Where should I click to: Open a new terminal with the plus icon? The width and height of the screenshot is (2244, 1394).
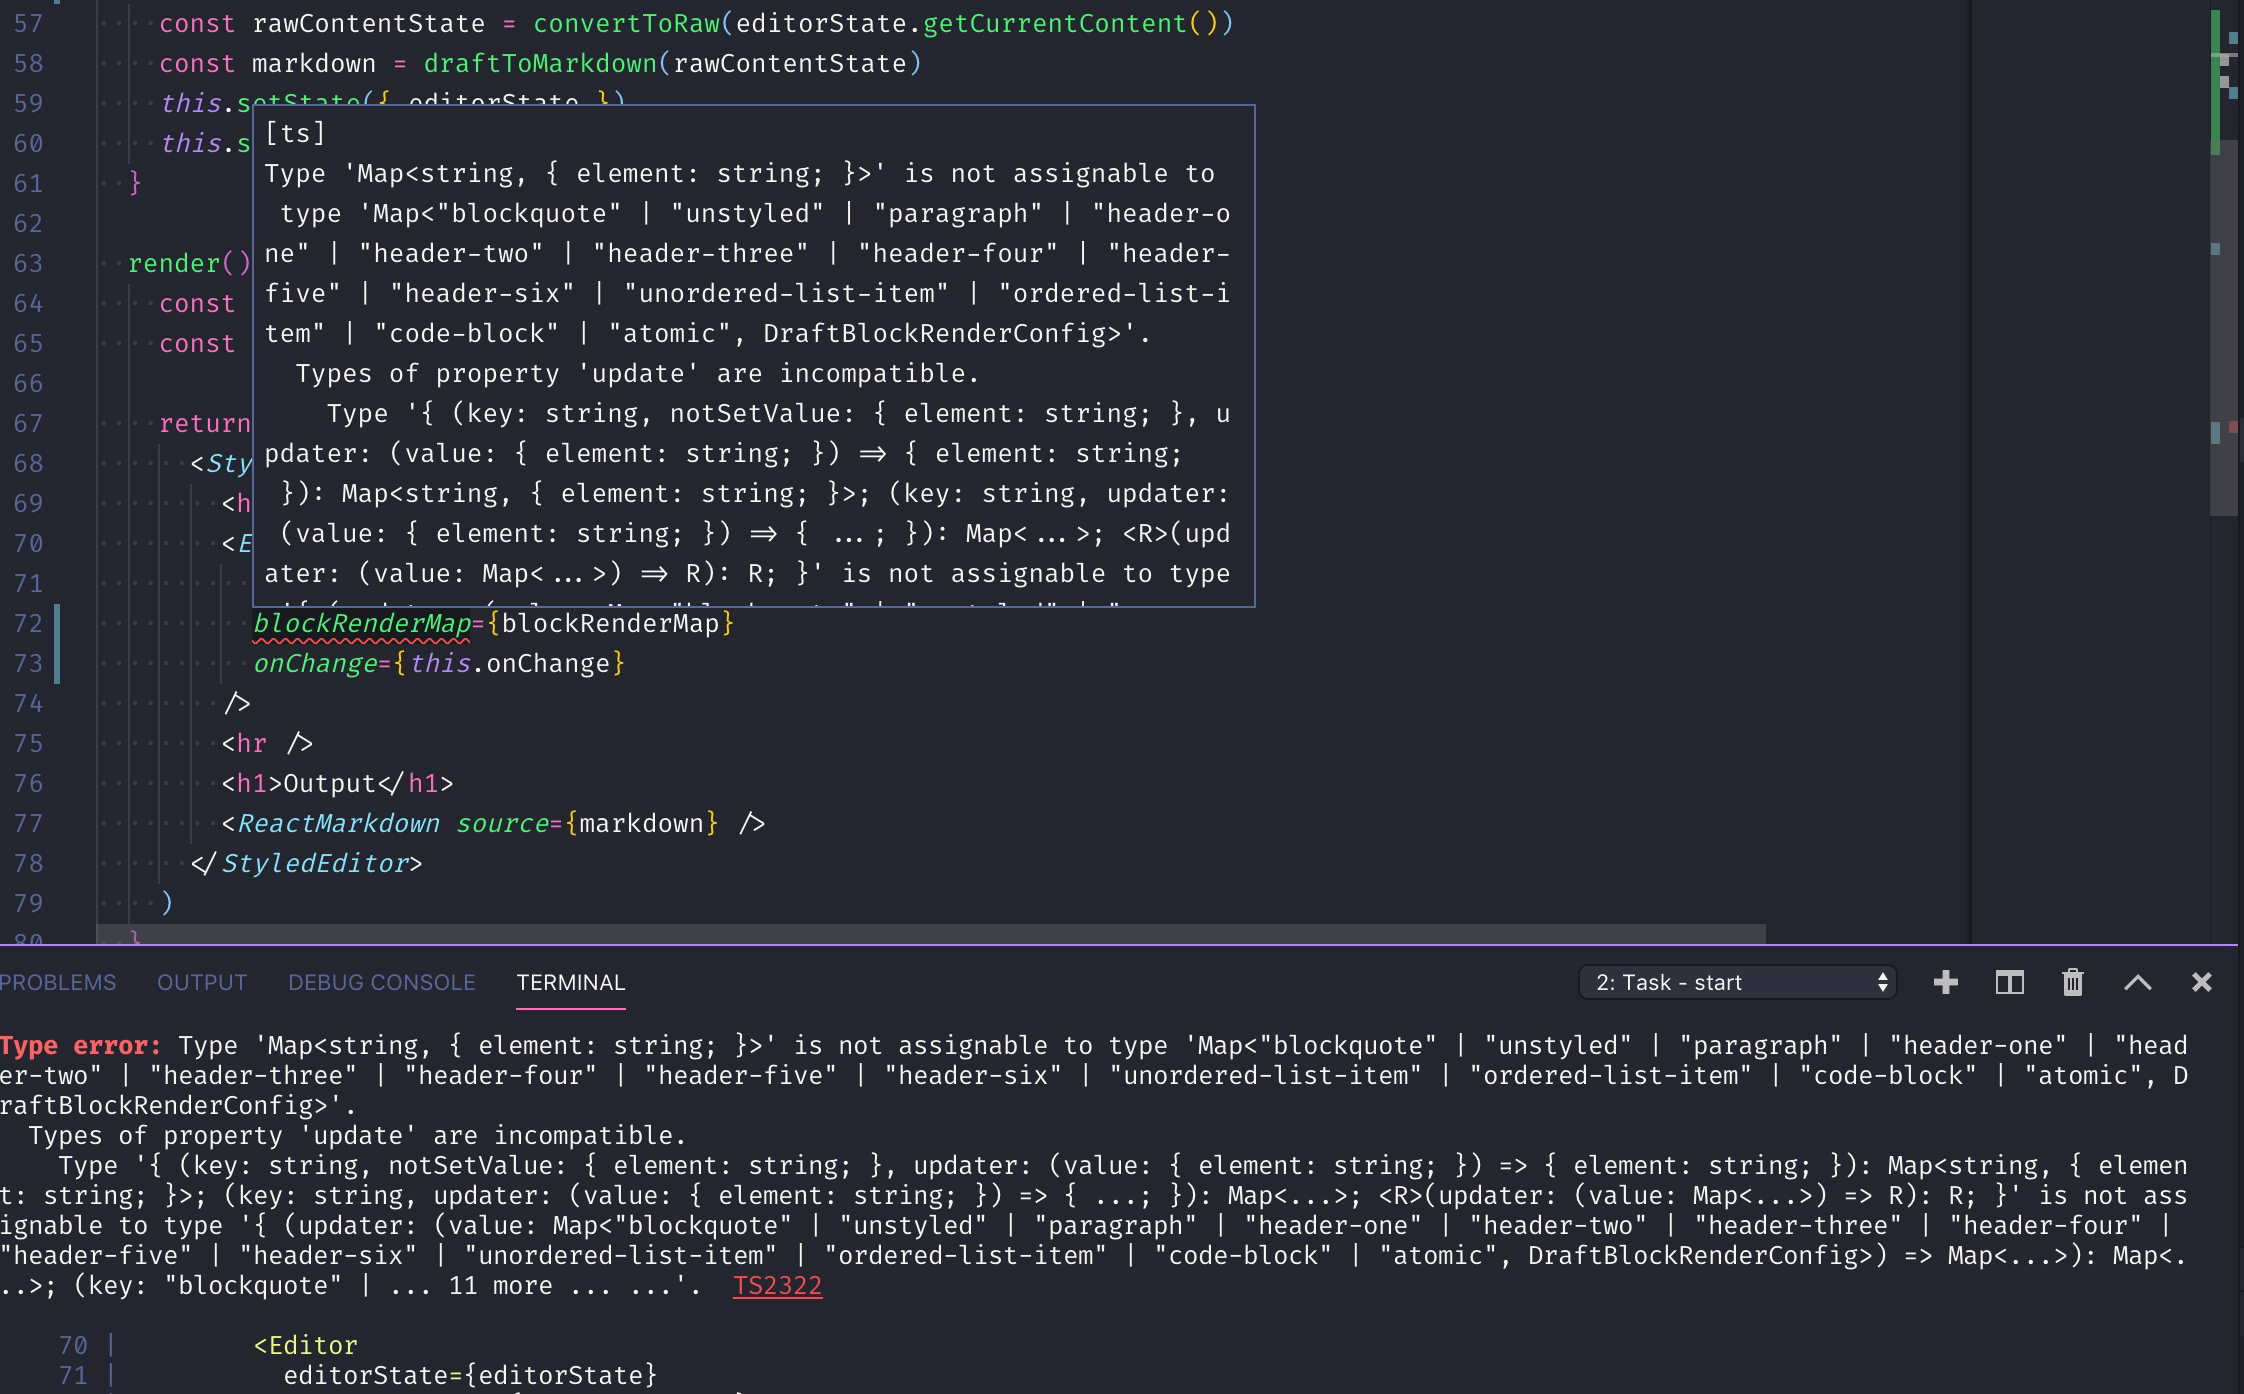coord(1946,983)
